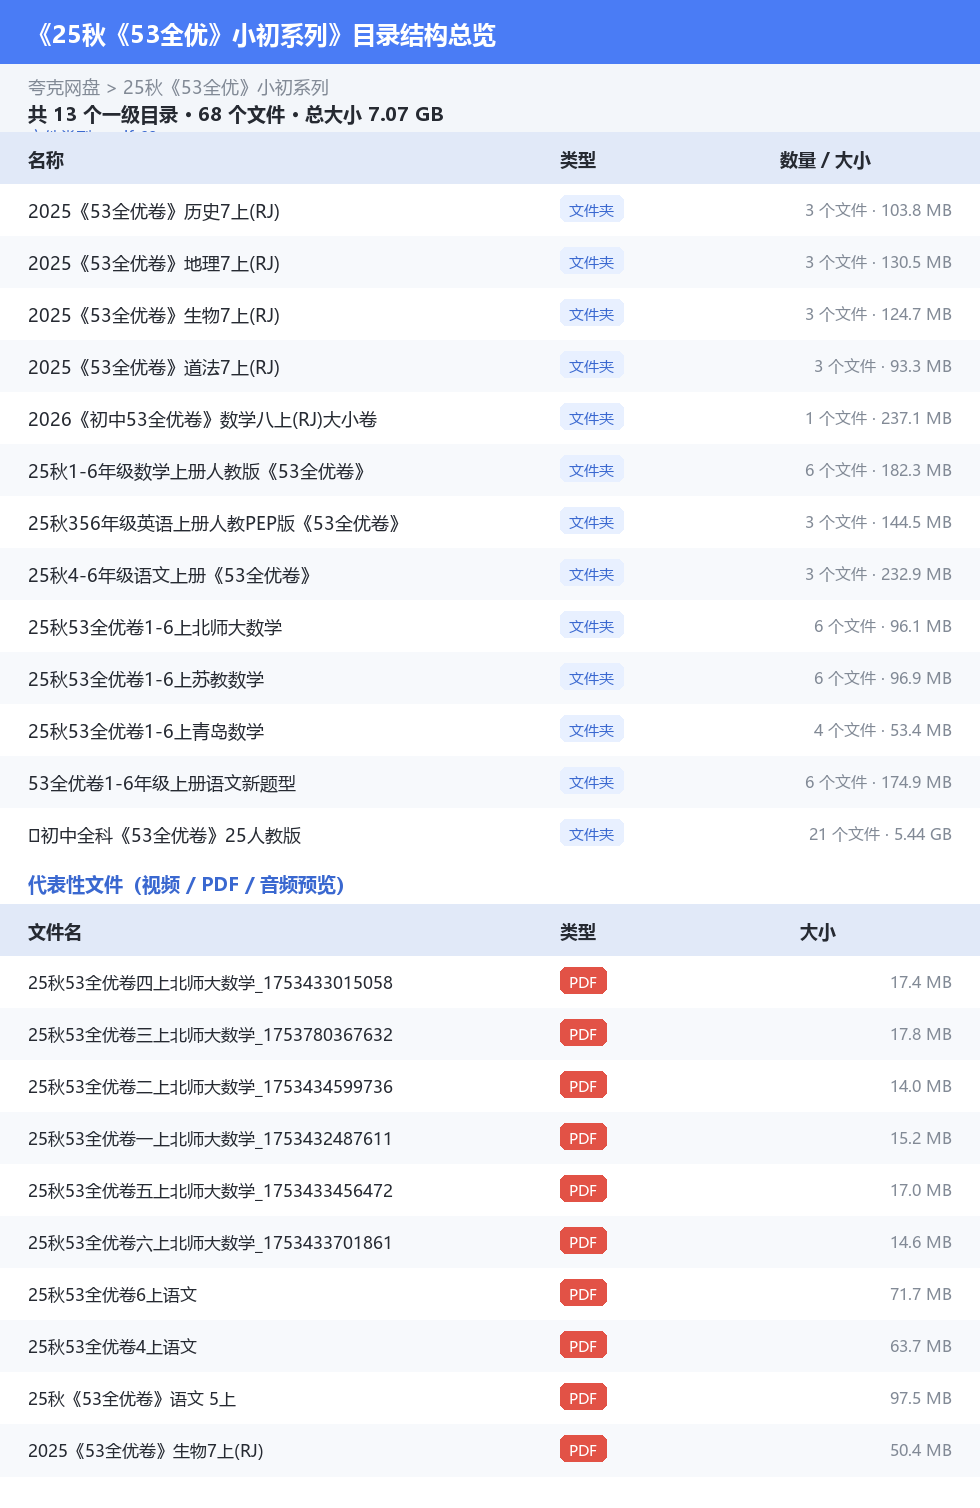
Task: Open file 25秋53全优卷一上北师大数学_1753432487611
Action: pos(210,1139)
